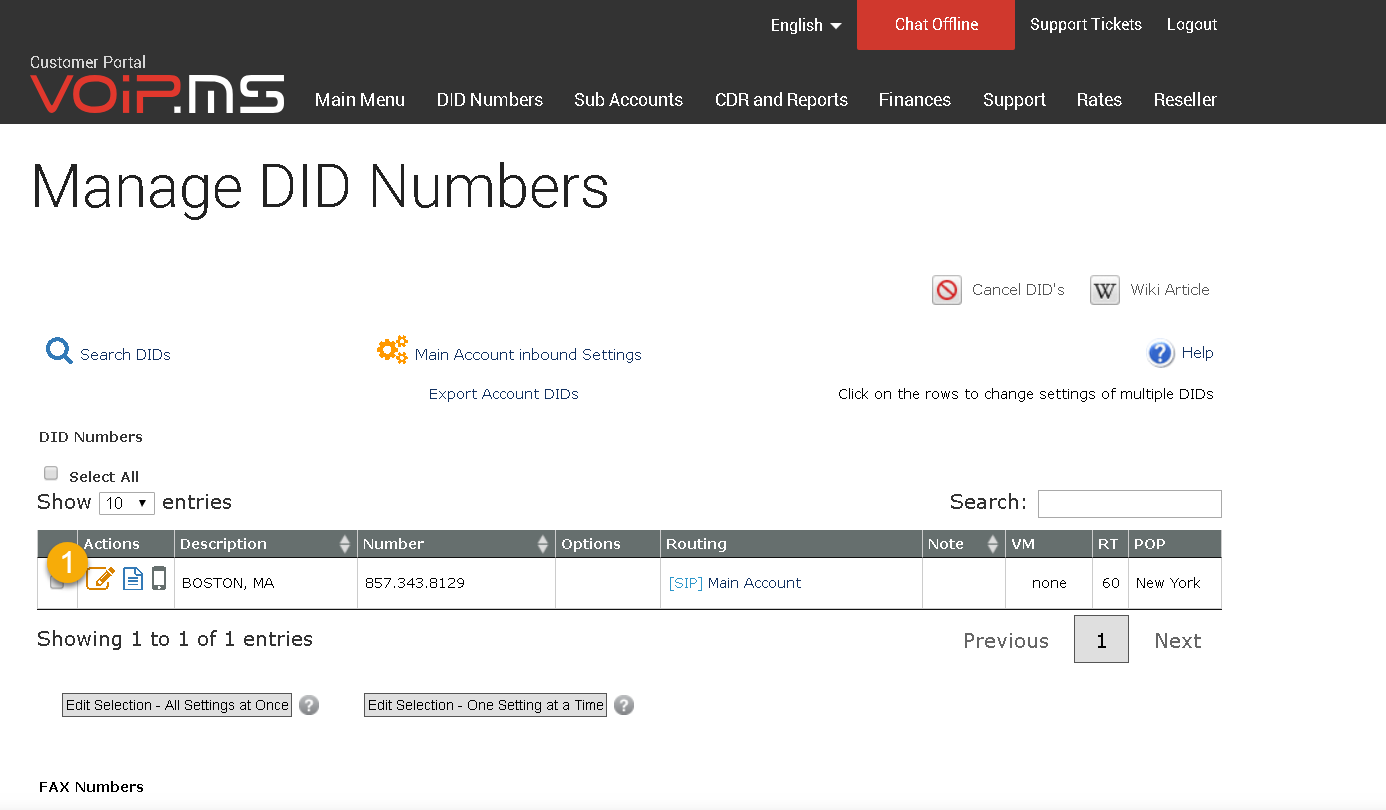This screenshot has width=1386, height=810.
Task: Click the orange gears inbound settings icon
Action: pos(392,350)
